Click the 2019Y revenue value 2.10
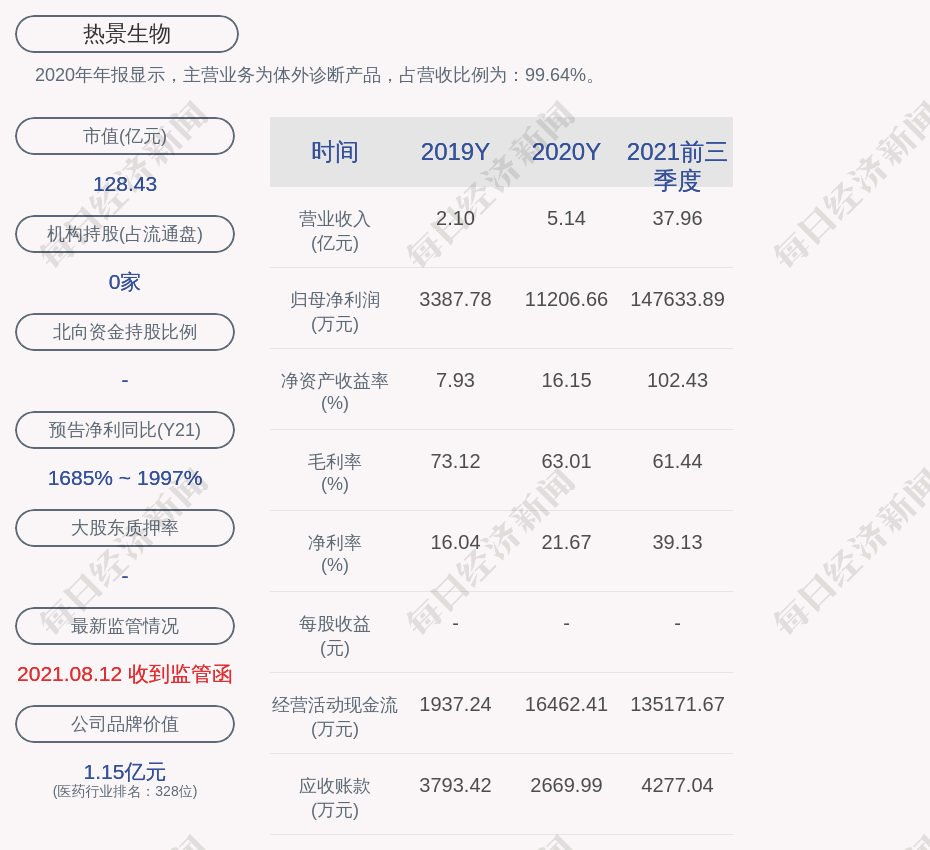 (456, 218)
